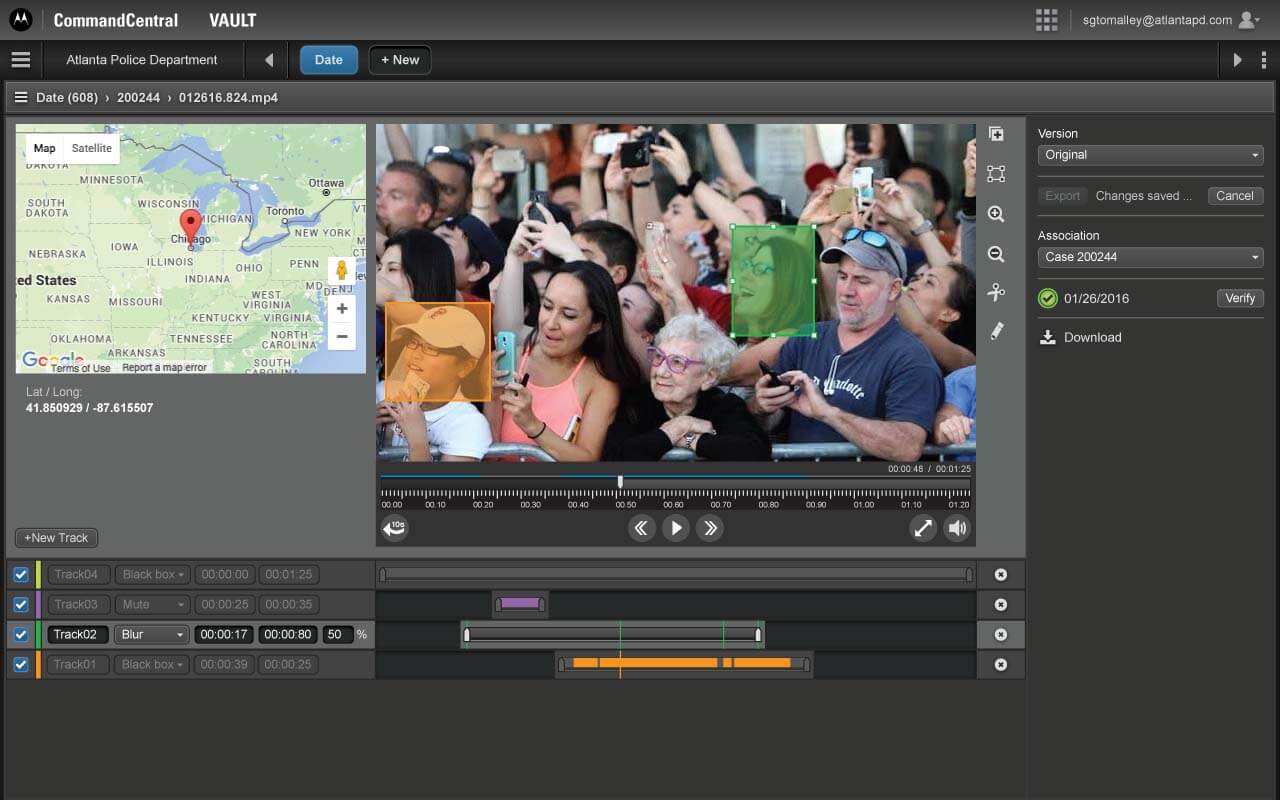Viewport: 1280px width, 800px height.
Task: Open the Track02 Blur effect dropdown
Action: [x=151, y=635]
